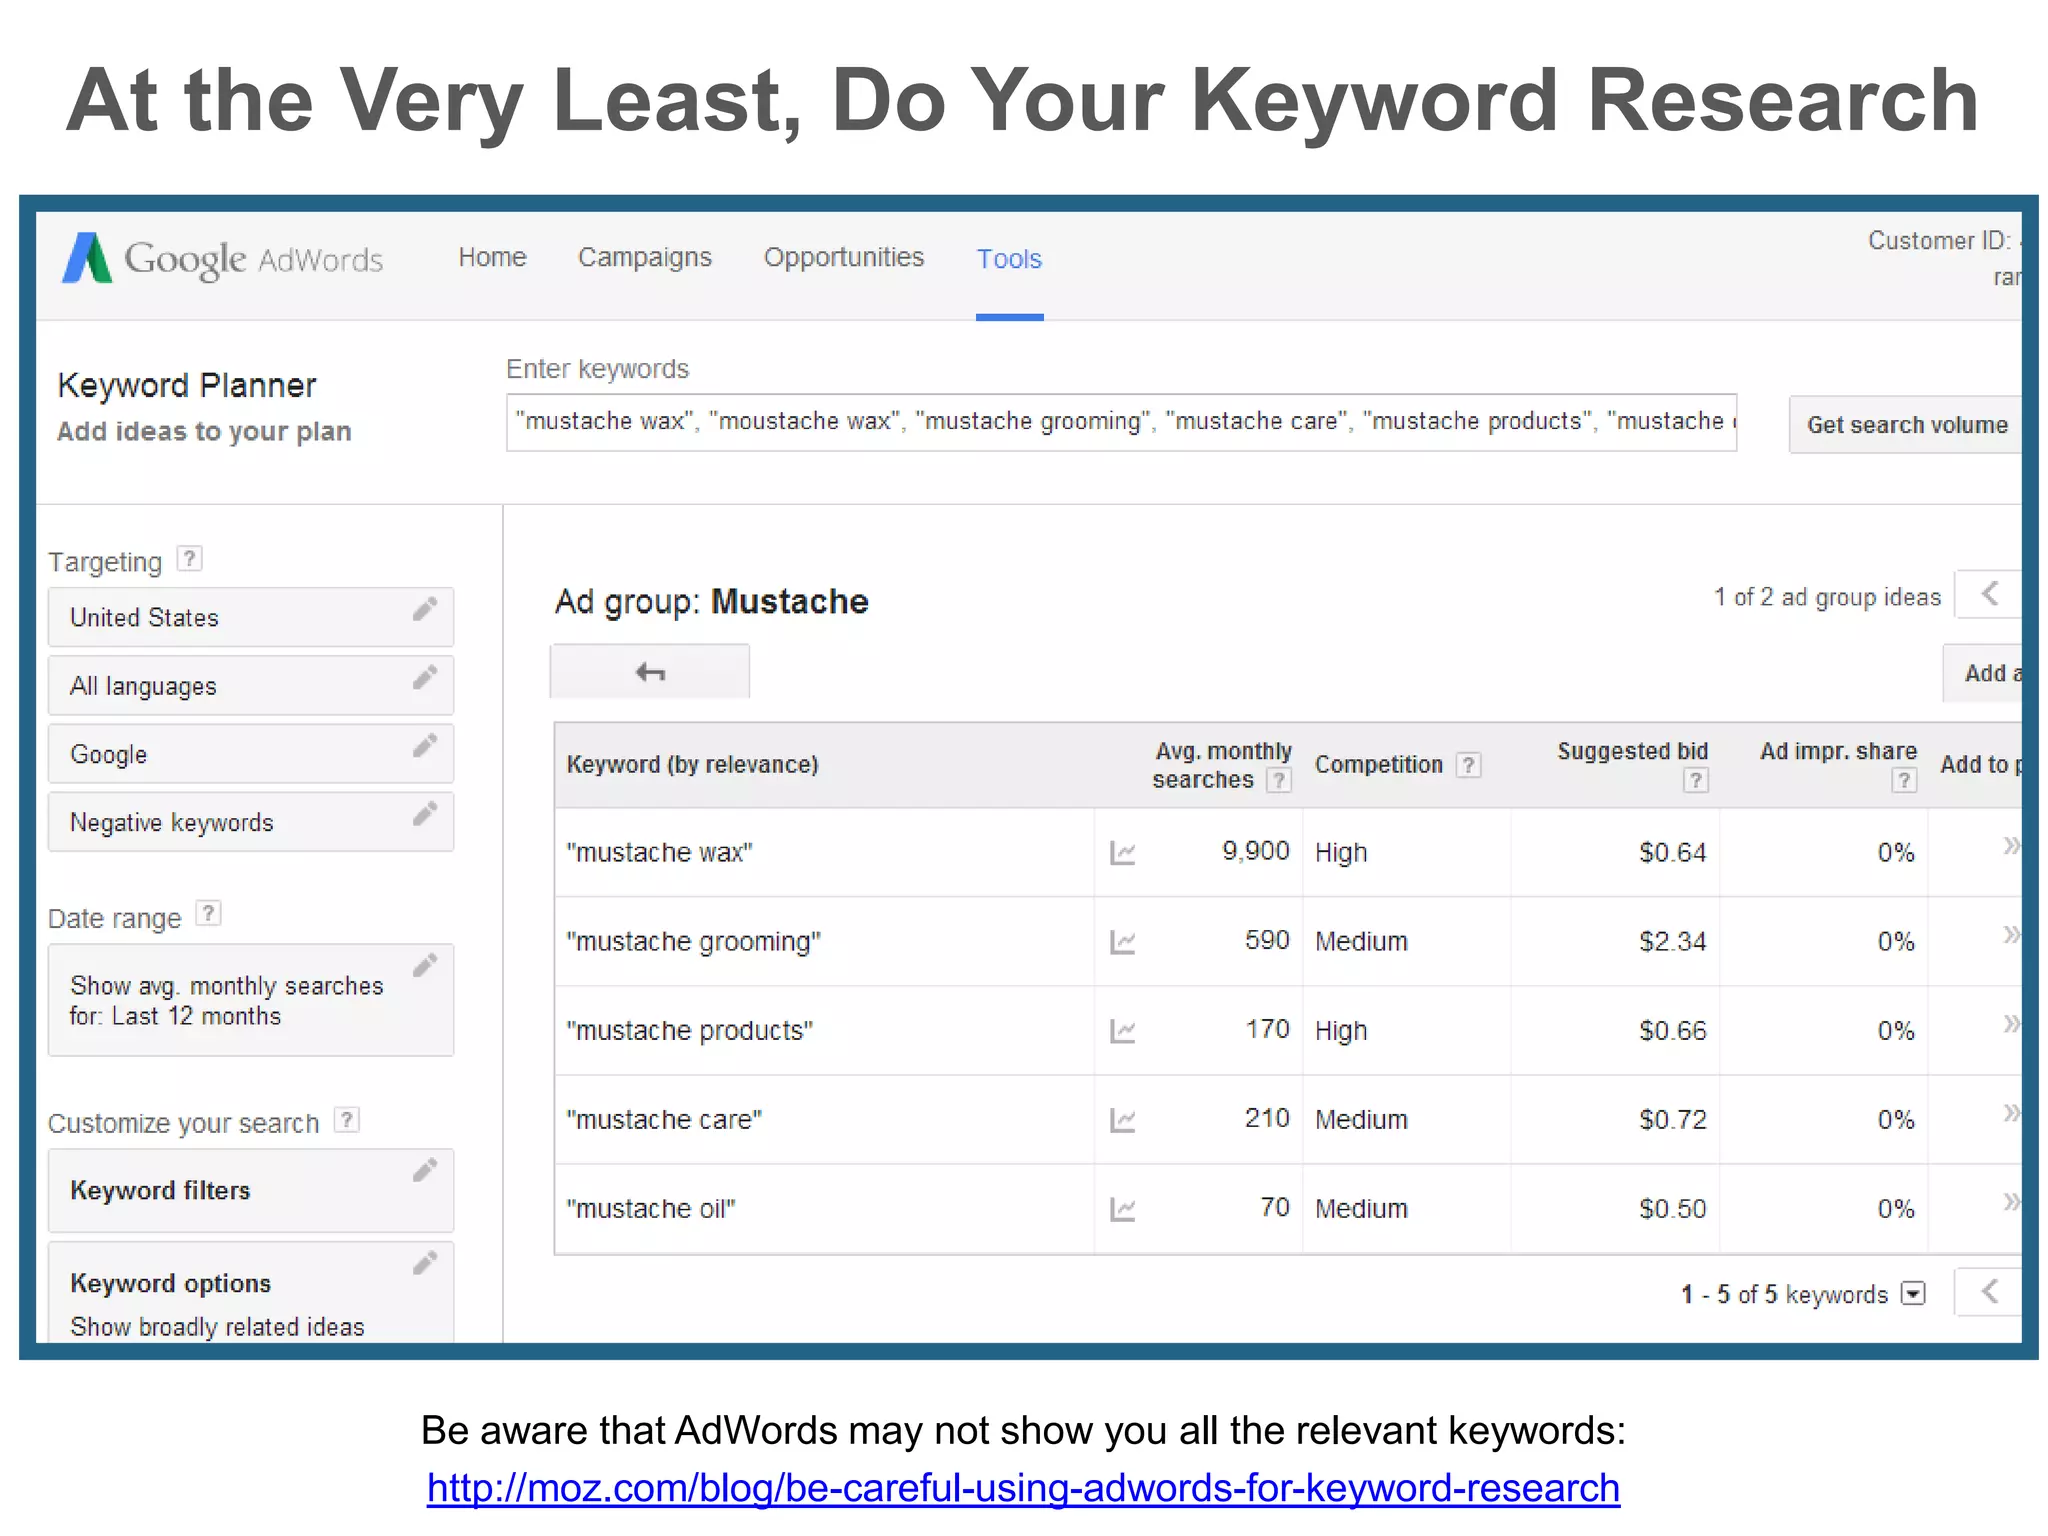Image resolution: width=2048 pixels, height=1536 pixels.
Task: Go to previous keywords page chevron
Action: tap(1989, 1292)
